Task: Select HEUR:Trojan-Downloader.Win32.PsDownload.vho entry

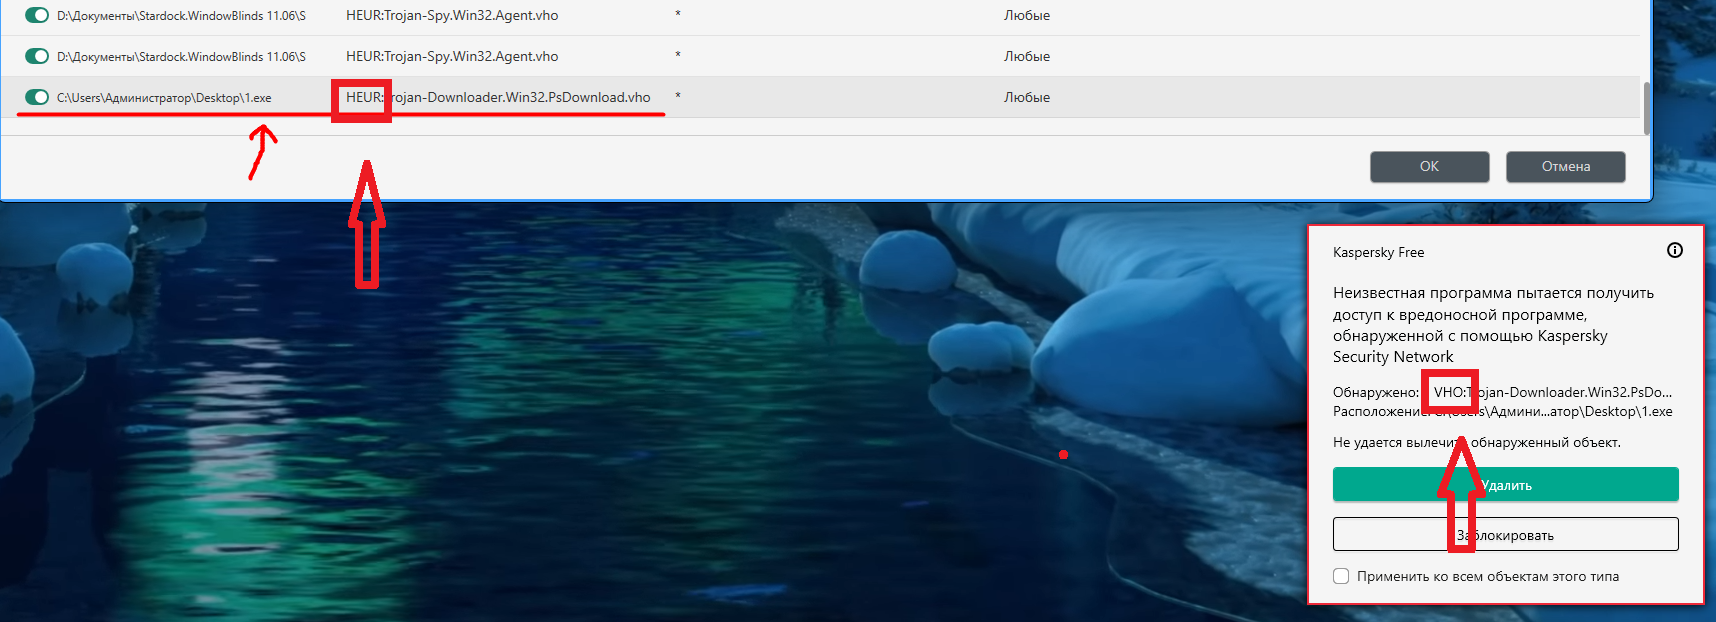Action: [x=498, y=97]
